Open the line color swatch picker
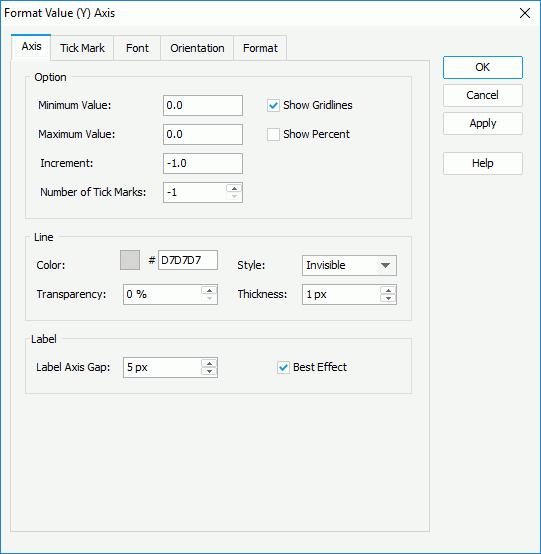 [x=130, y=260]
